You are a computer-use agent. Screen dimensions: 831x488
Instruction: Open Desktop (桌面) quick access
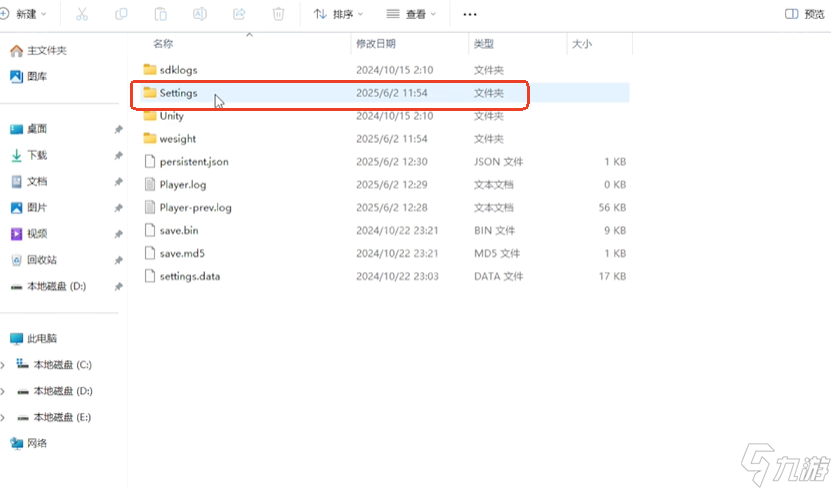pos(29,129)
